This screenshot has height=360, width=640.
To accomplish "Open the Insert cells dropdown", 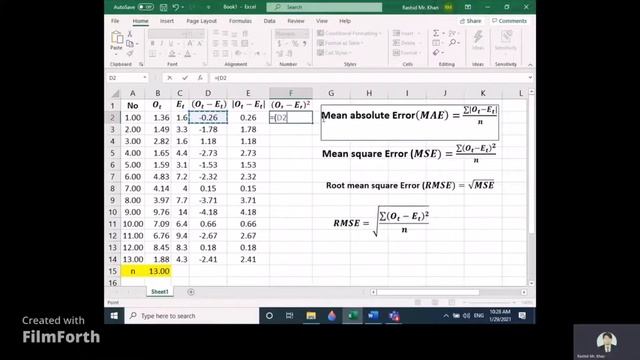I will (407, 33).
